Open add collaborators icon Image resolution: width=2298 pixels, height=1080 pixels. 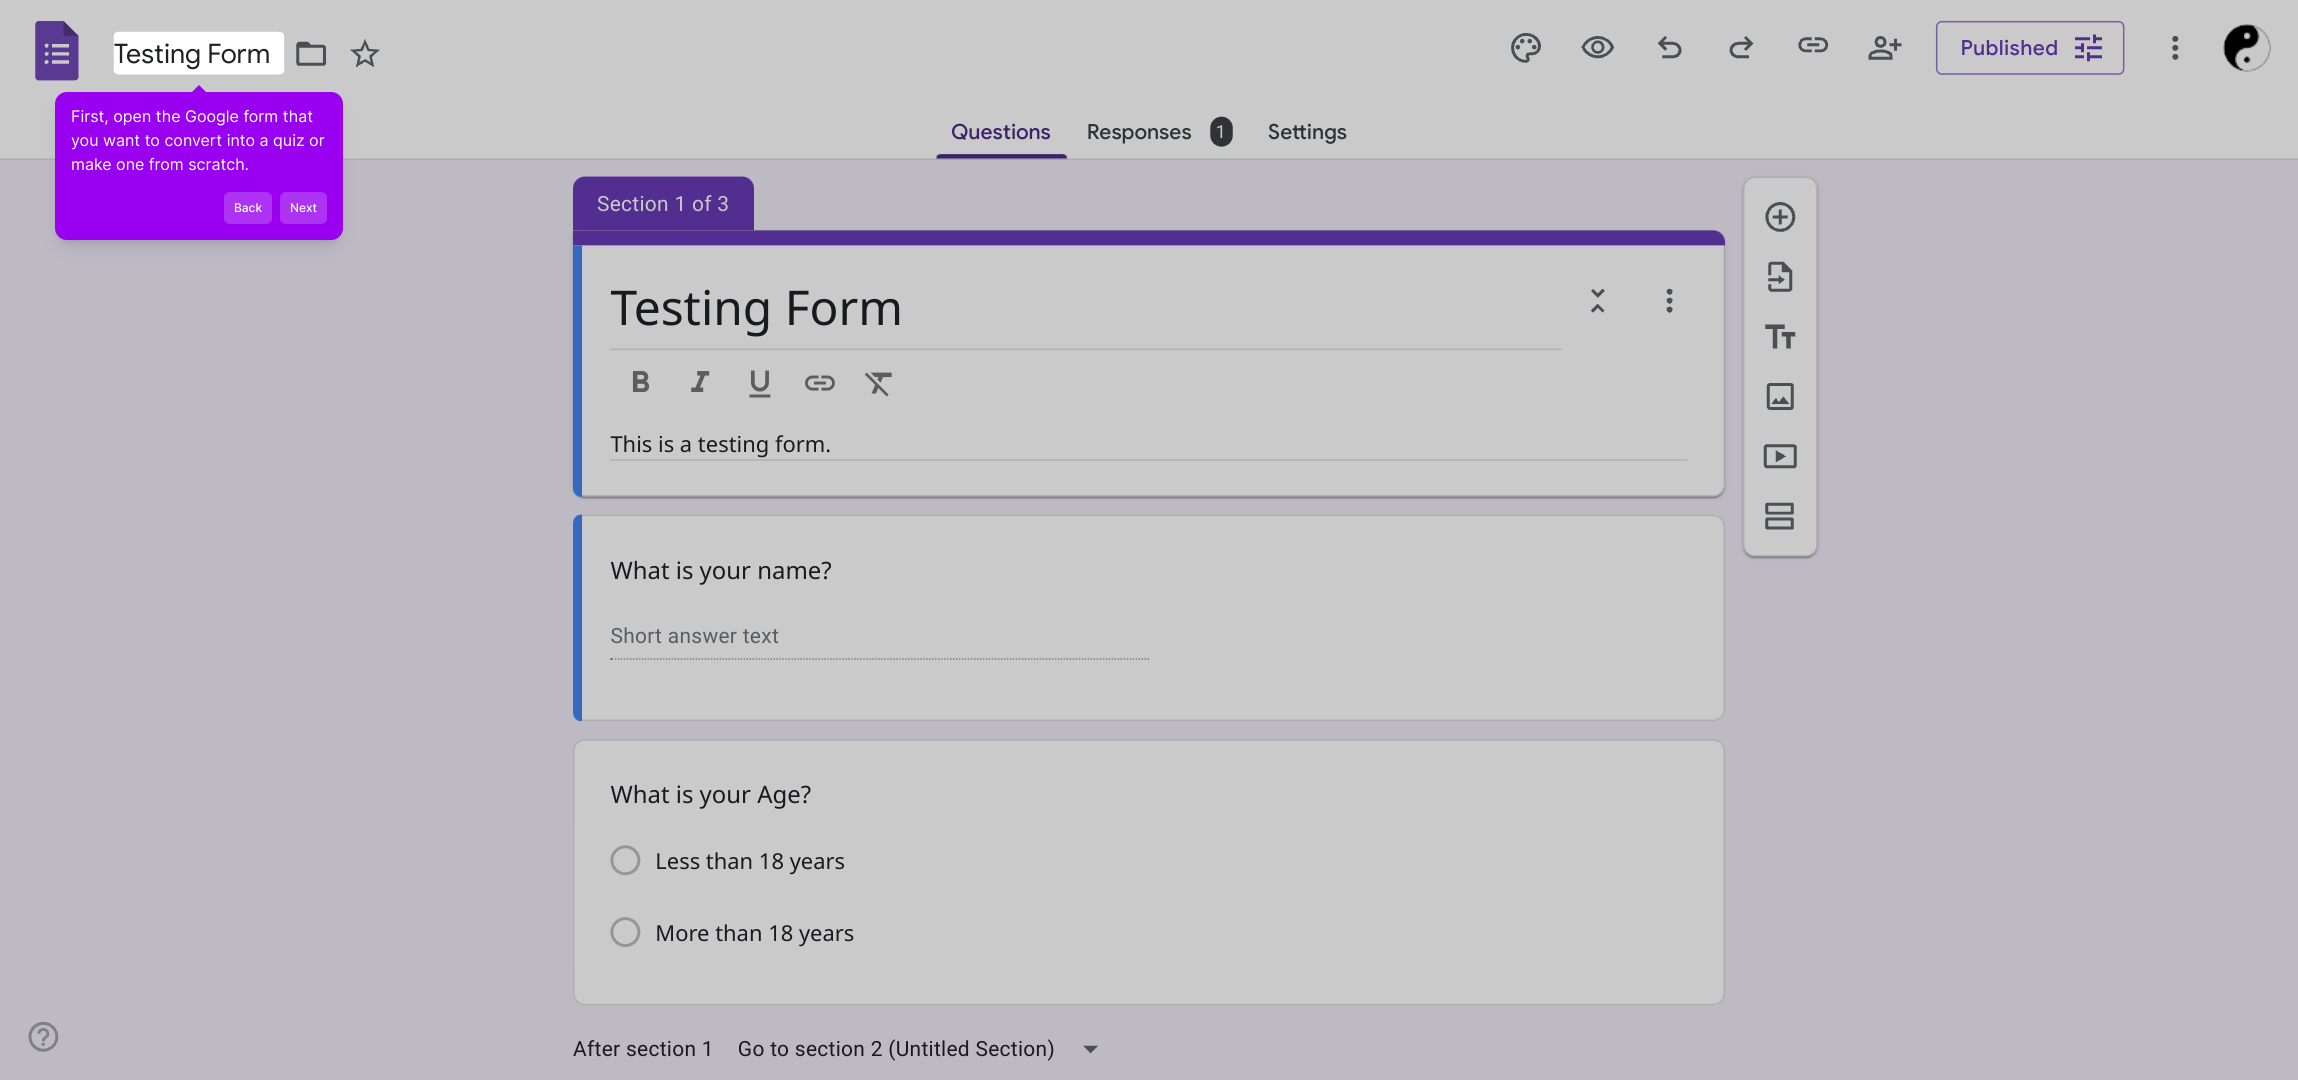(1885, 48)
